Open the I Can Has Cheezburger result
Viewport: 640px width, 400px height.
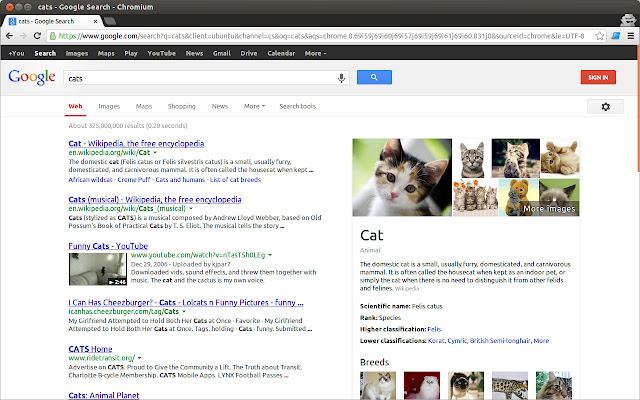click(x=186, y=302)
